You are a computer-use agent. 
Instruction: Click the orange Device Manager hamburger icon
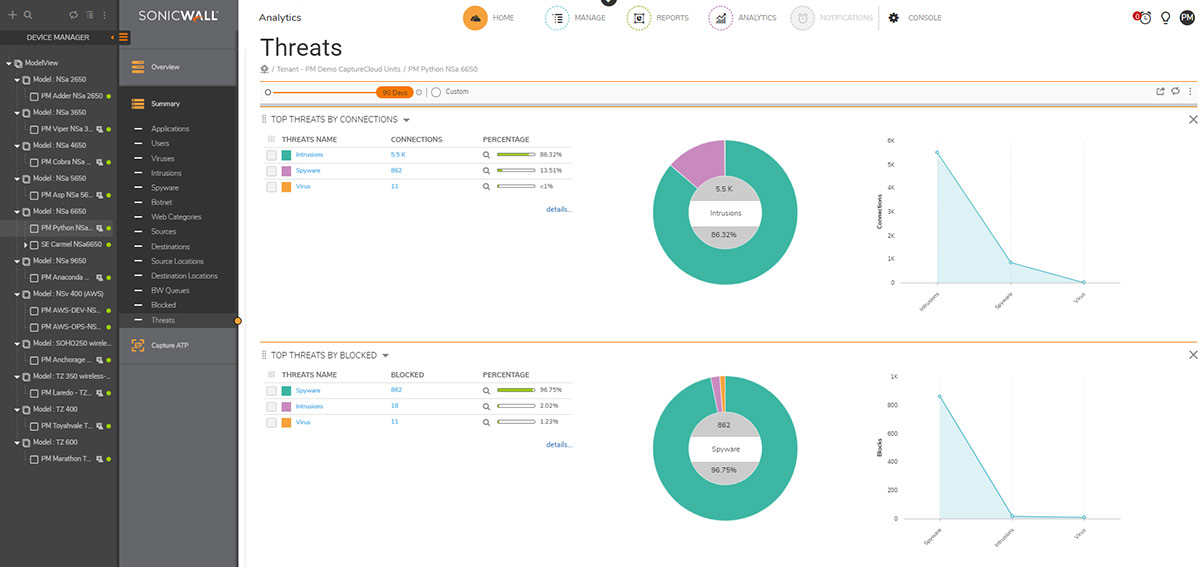(x=123, y=37)
